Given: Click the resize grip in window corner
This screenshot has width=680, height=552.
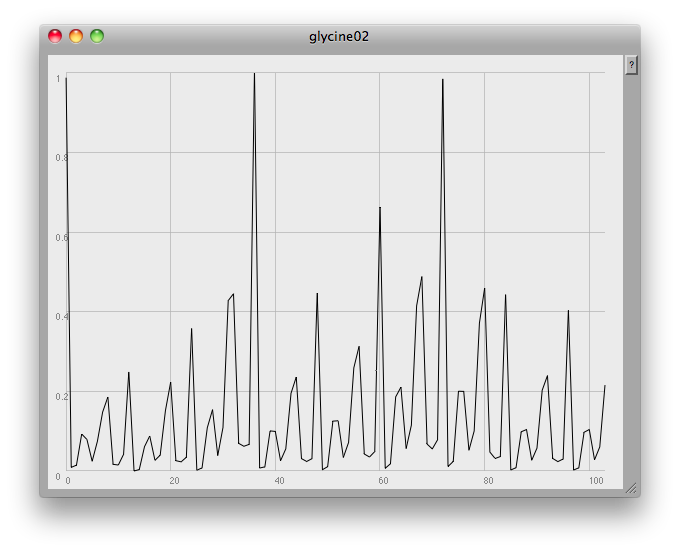Looking at the screenshot, I should coord(630,487).
